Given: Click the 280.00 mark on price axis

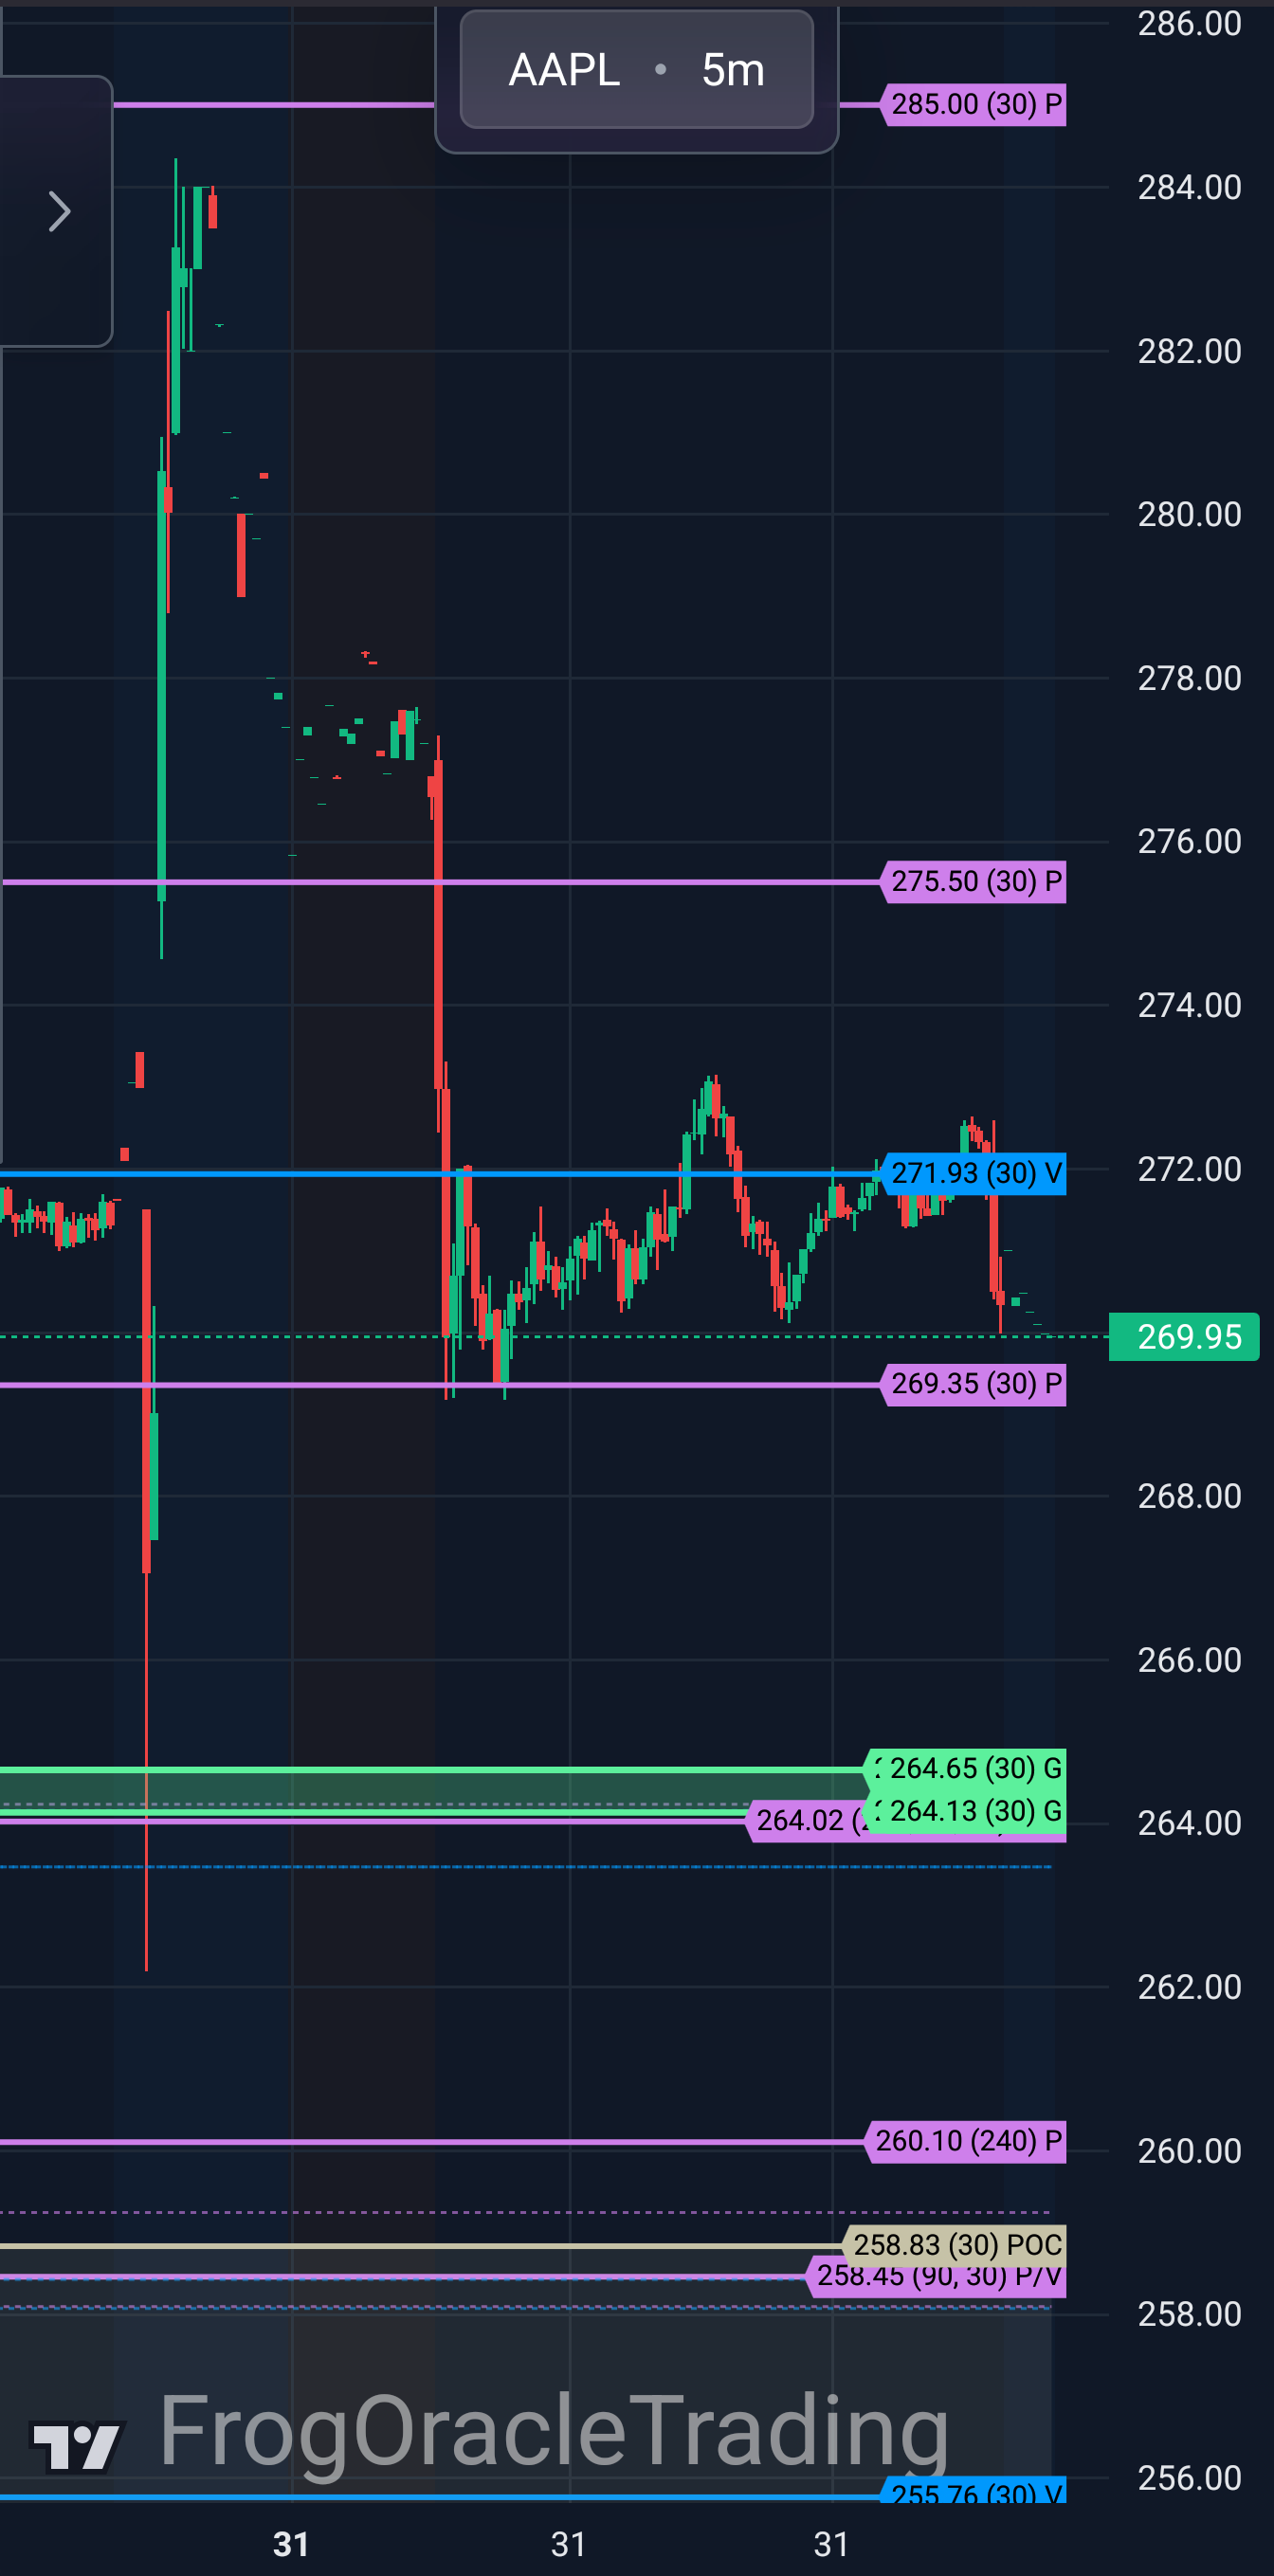Looking at the screenshot, I should [1189, 514].
